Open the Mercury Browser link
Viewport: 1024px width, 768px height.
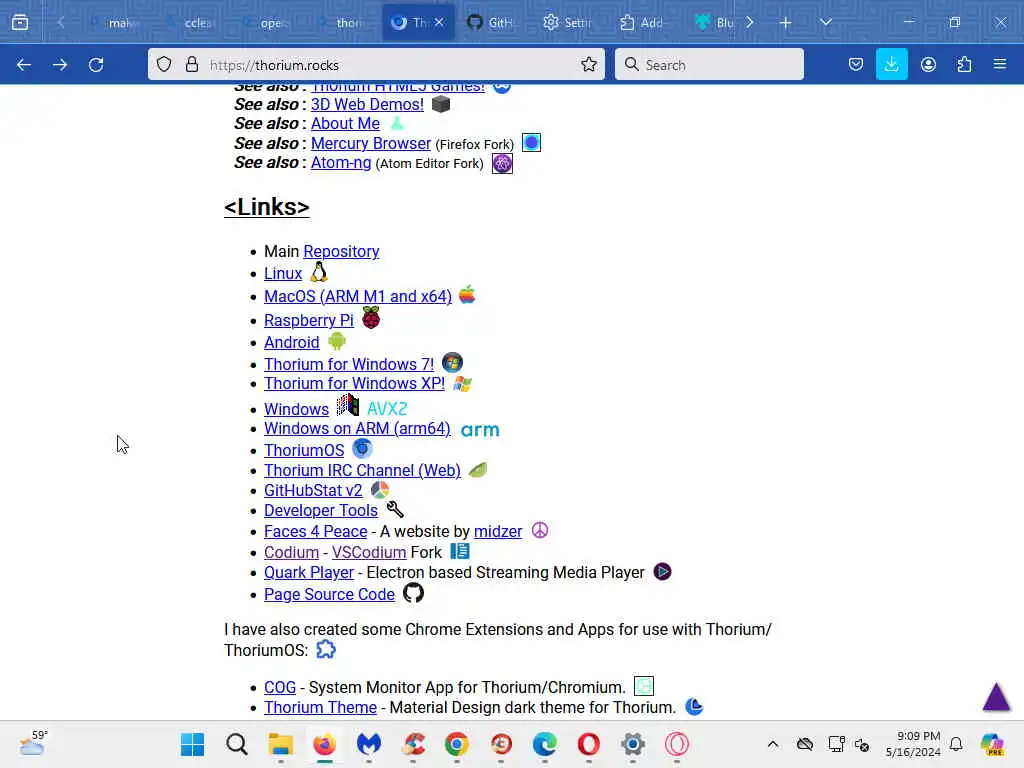pos(370,143)
